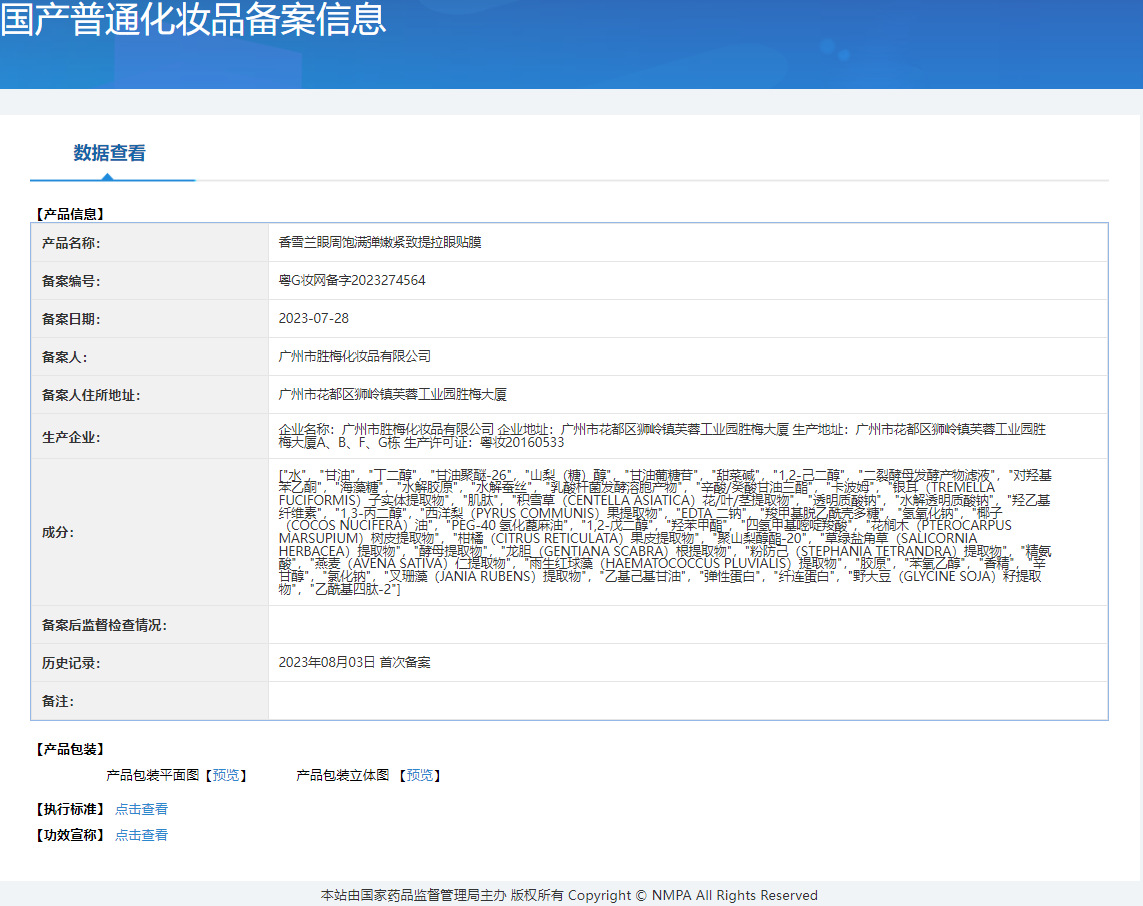
Task: Click the 备案人住所地址 row label
Action: (x=91, y=395)
